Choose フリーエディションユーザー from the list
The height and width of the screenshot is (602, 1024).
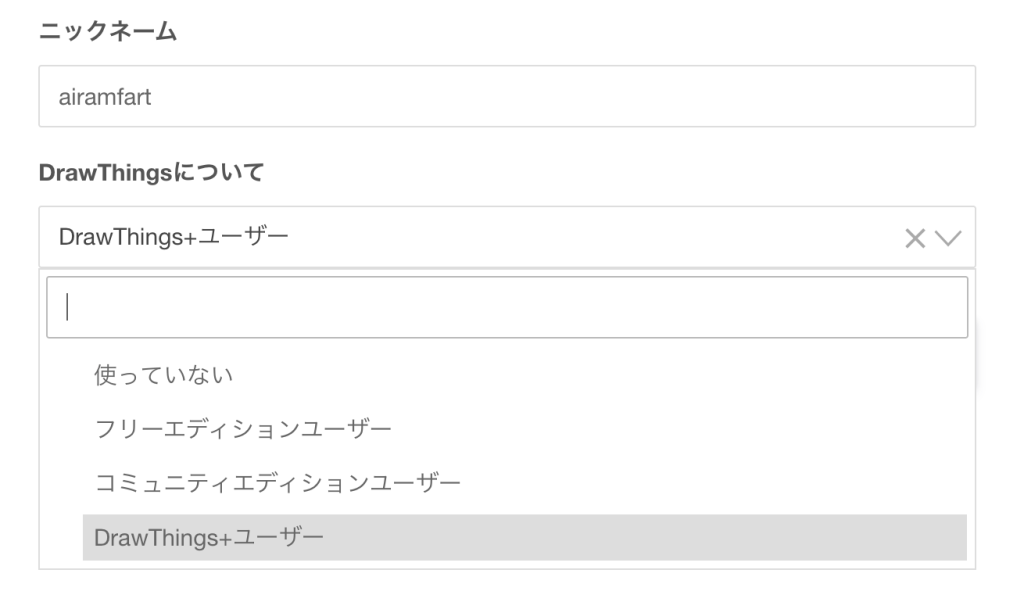tap(243, 429)
